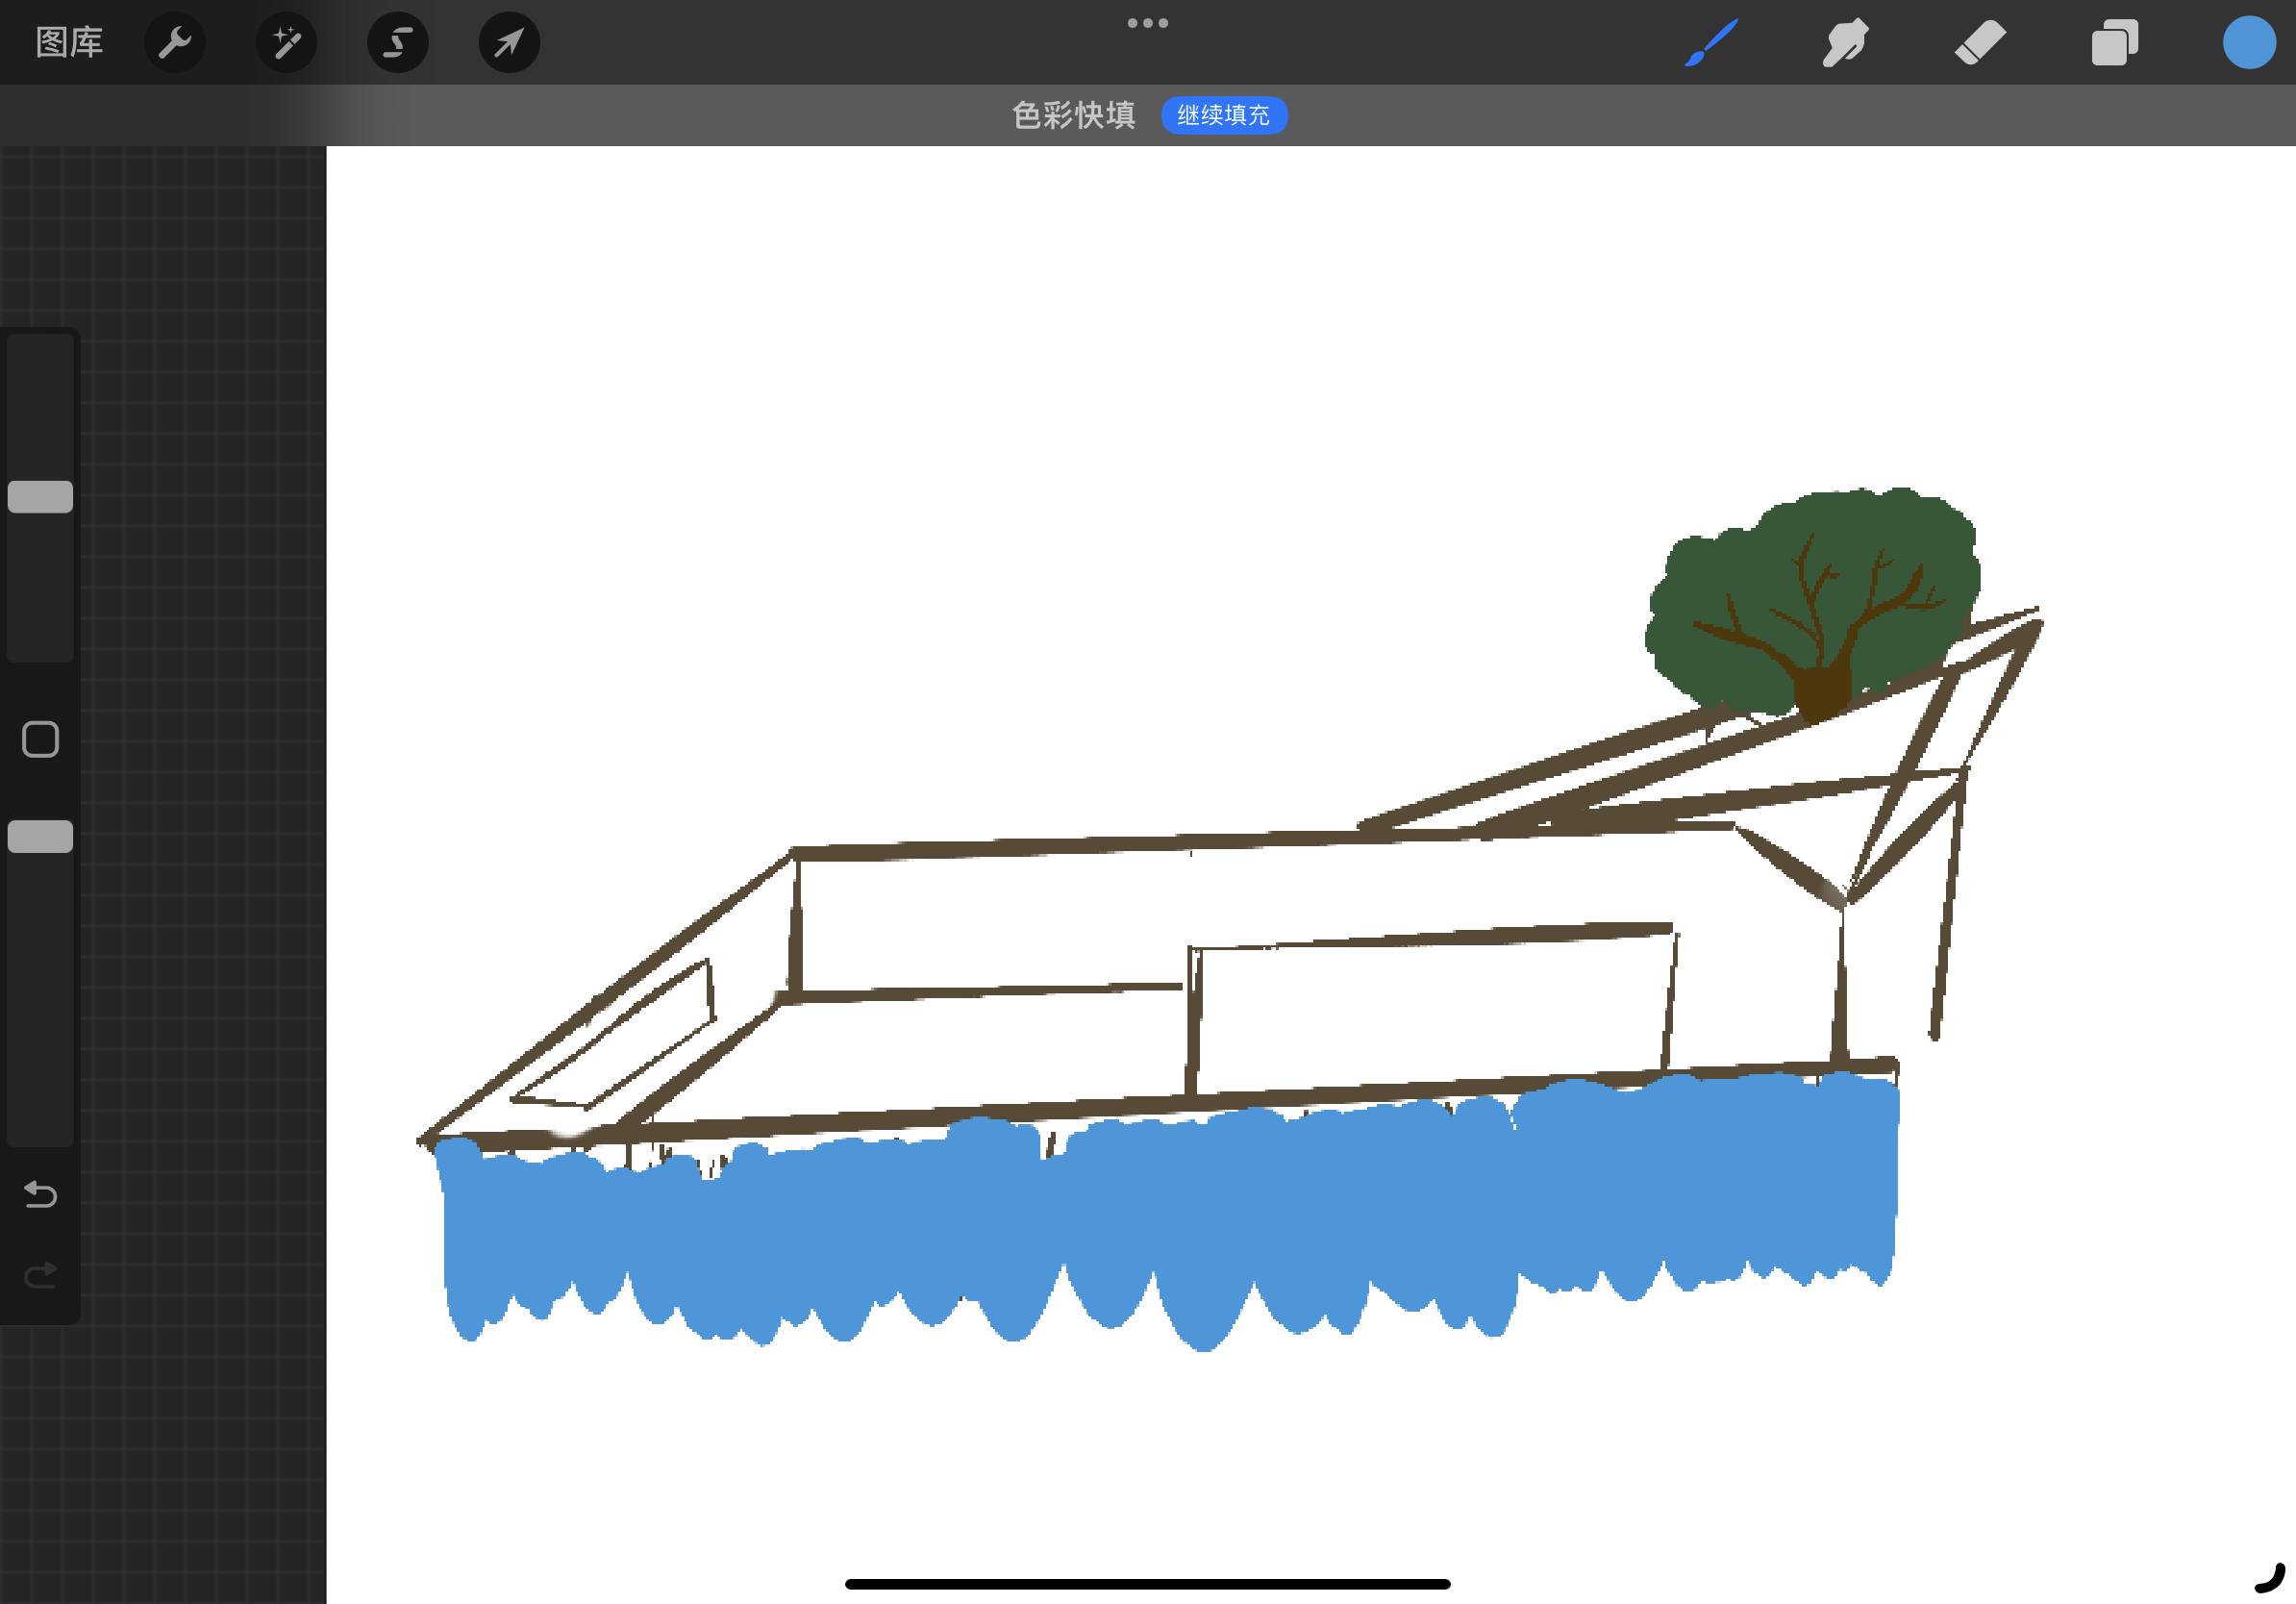Screen dimensions: 2296x1604
Task: Tap the 继续填充 continue filling button
Action: click(x=1224, y=115)
